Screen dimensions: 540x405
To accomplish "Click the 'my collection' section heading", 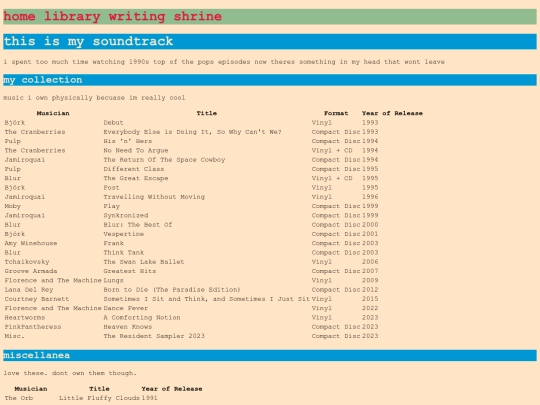I will coord(270,80).
